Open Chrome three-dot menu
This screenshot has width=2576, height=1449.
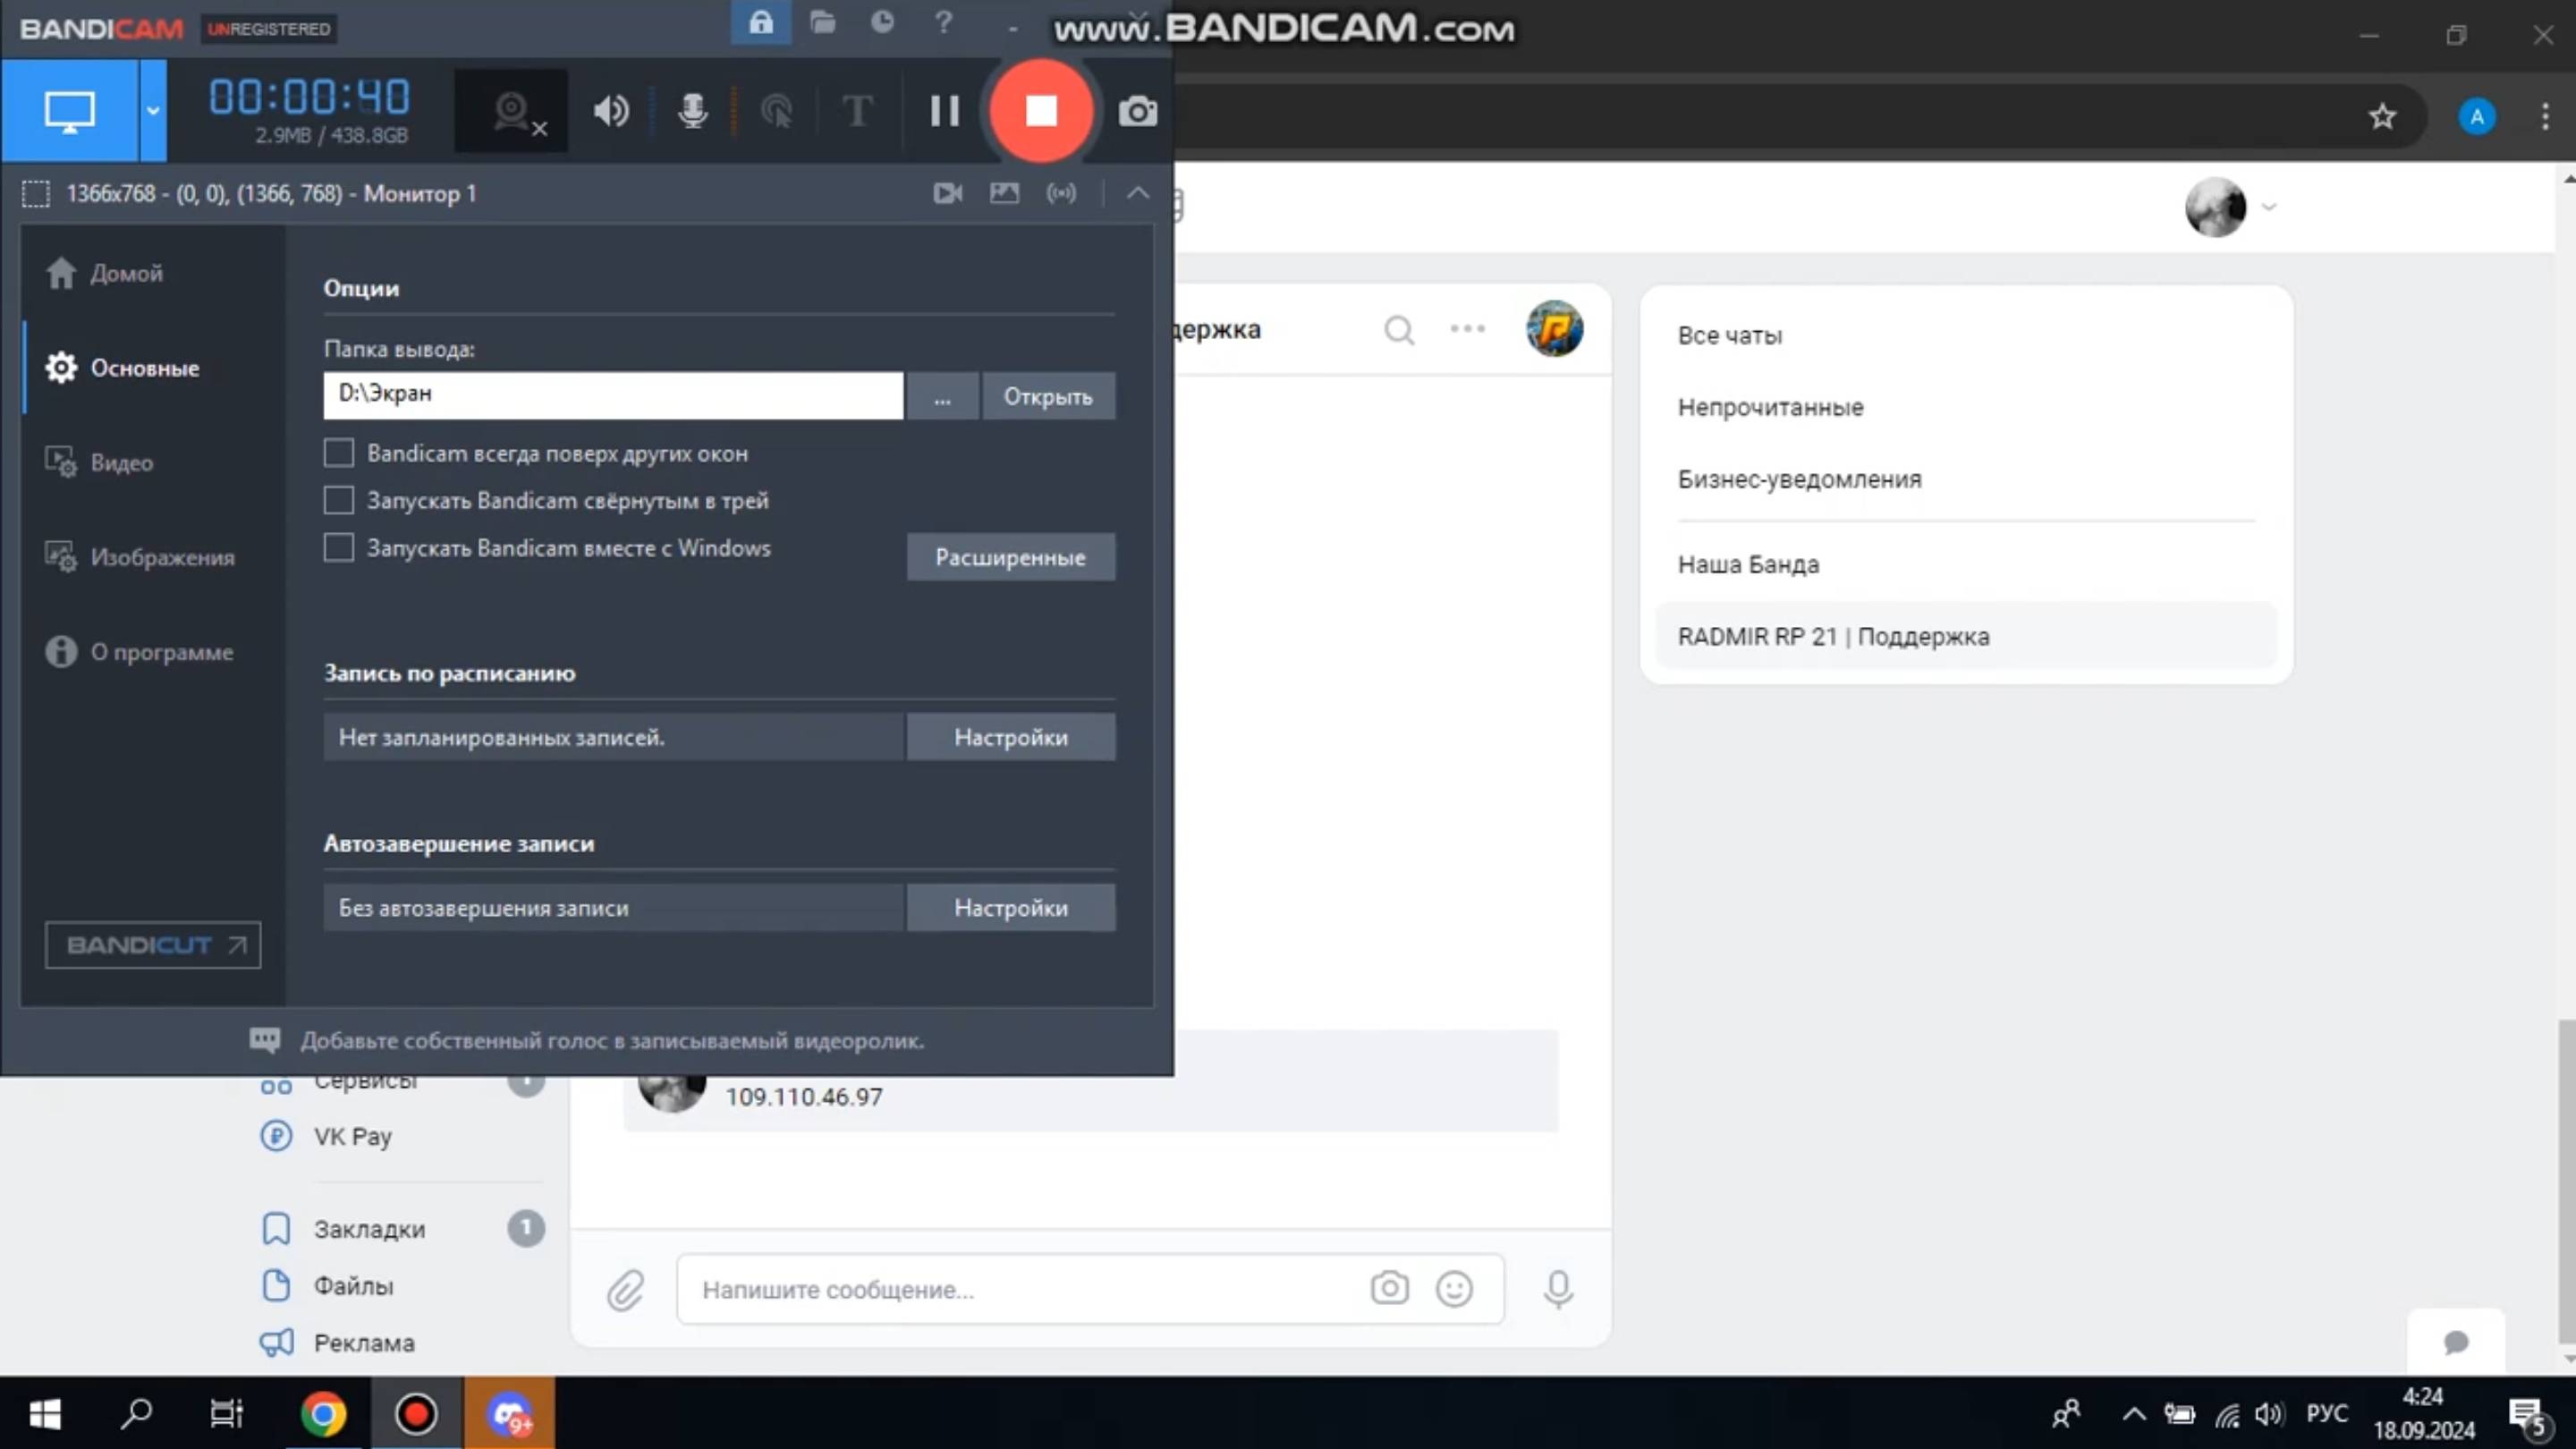pos(2545,117)
